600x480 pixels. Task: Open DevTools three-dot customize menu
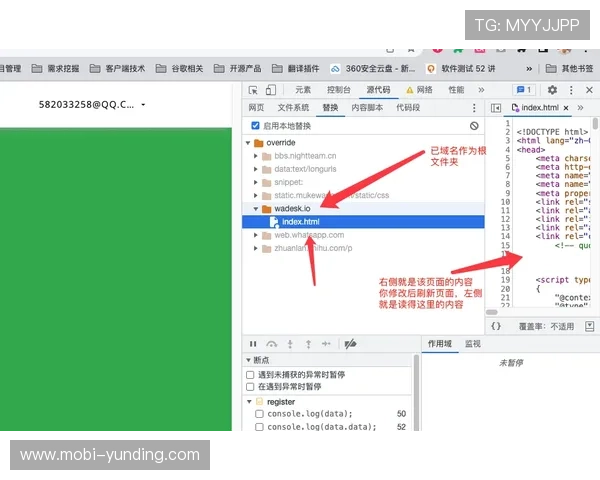pyautogui.click(x=571, y=90)
